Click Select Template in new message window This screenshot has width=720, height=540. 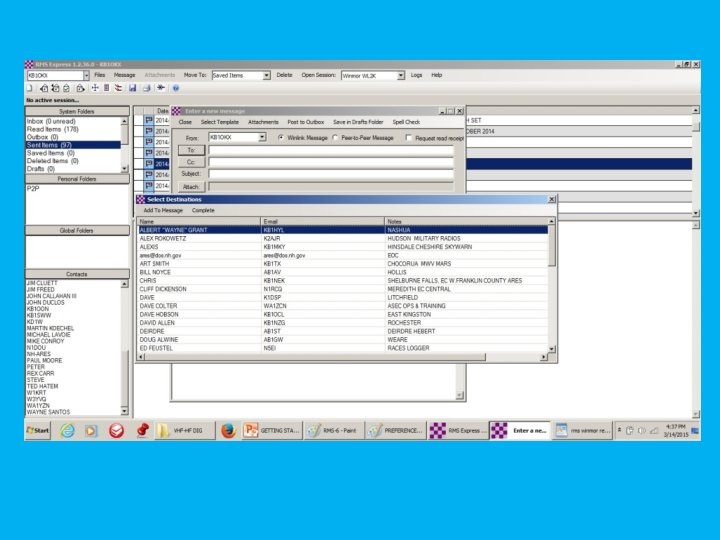point(219,122)
